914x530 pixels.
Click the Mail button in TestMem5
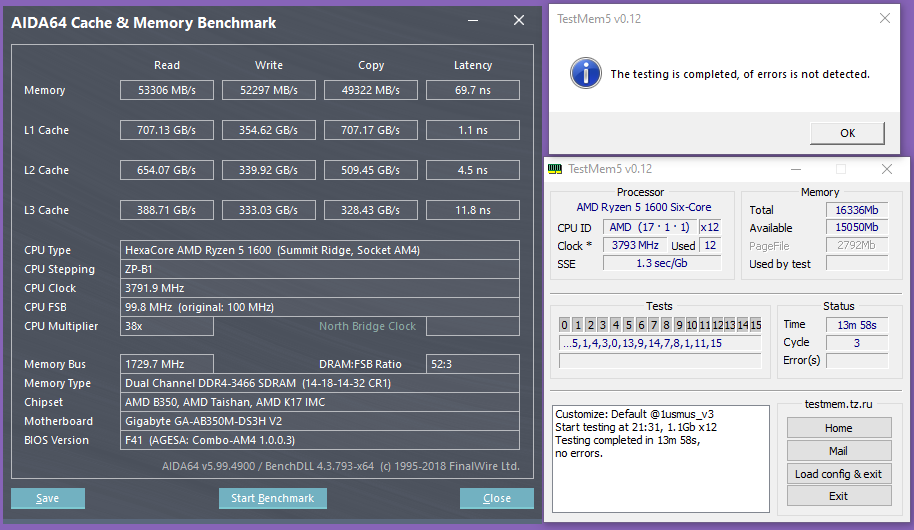click(x=839, y=451)
